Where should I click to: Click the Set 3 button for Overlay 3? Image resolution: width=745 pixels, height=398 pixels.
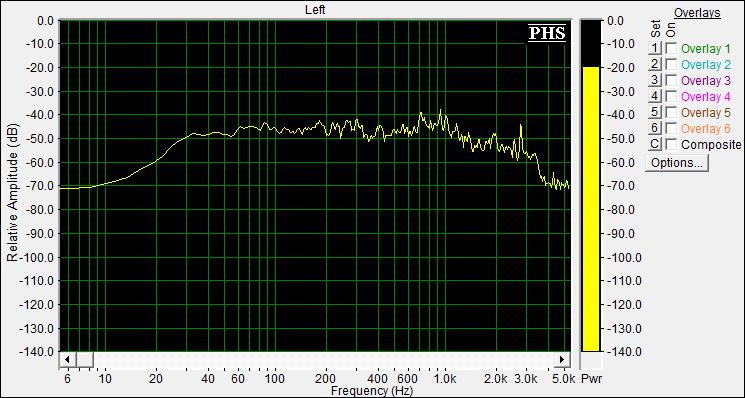click(655, 80)
